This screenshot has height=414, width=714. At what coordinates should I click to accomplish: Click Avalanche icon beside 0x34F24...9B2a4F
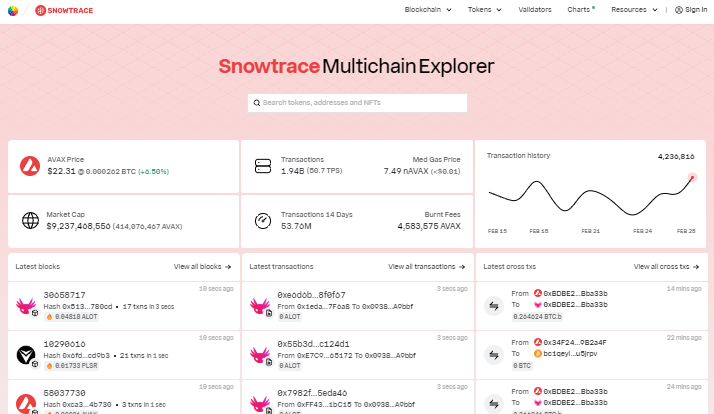[538, 342]
